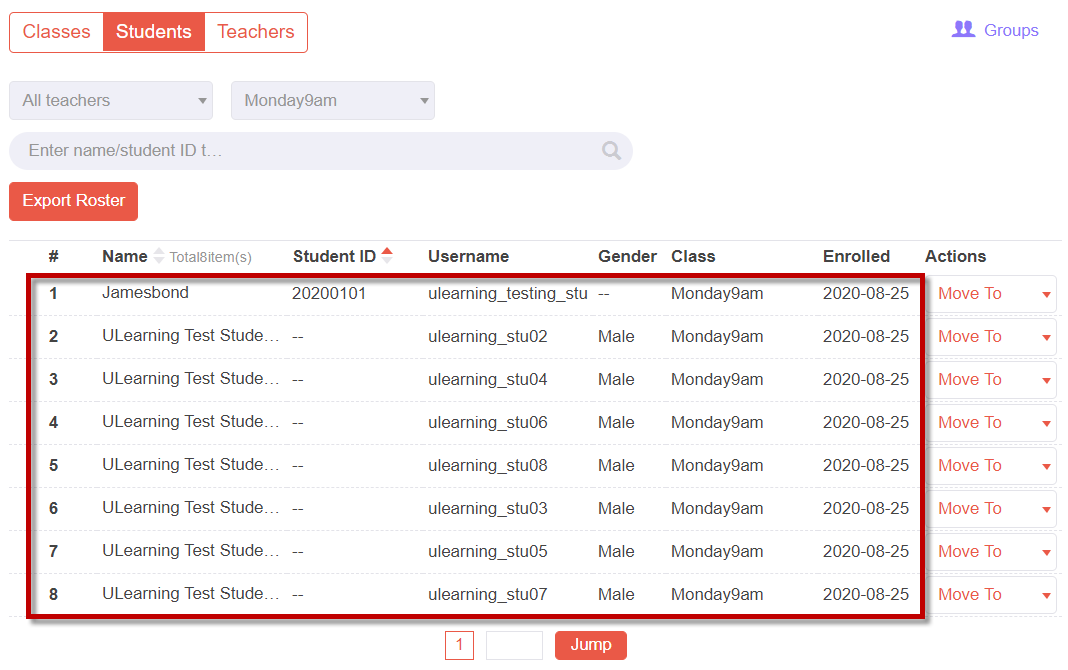Click the Export Roster button
This screenshot has width=1068, height=670.
pos(74,201)
